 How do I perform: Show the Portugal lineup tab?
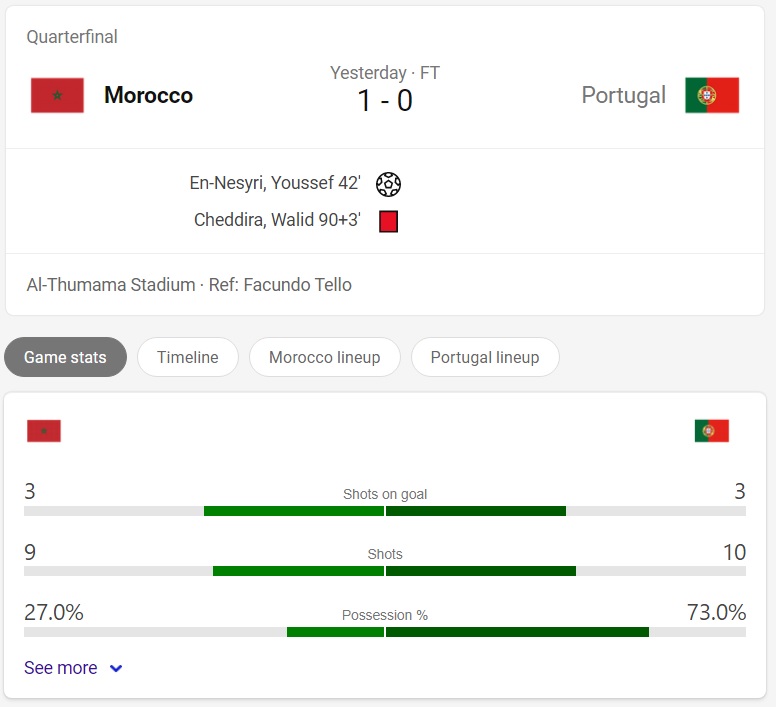pos(485,357)
